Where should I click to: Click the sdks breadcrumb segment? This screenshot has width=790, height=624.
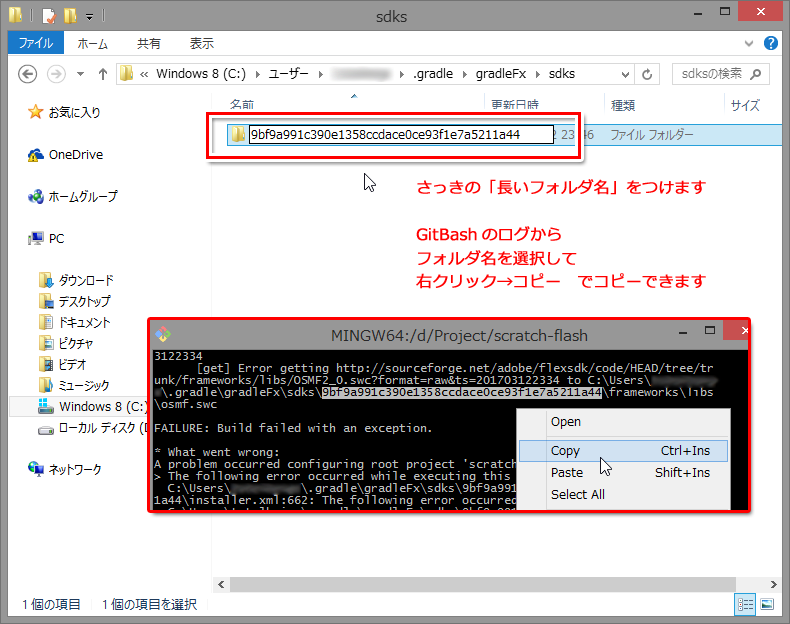[562, 74]
